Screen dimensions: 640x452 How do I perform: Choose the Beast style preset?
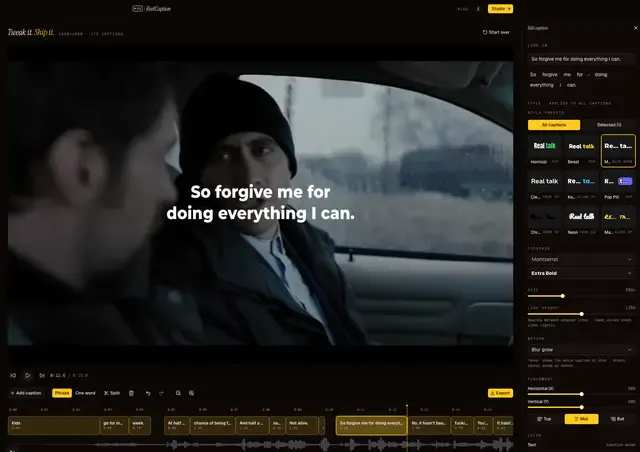pos(581,150)
